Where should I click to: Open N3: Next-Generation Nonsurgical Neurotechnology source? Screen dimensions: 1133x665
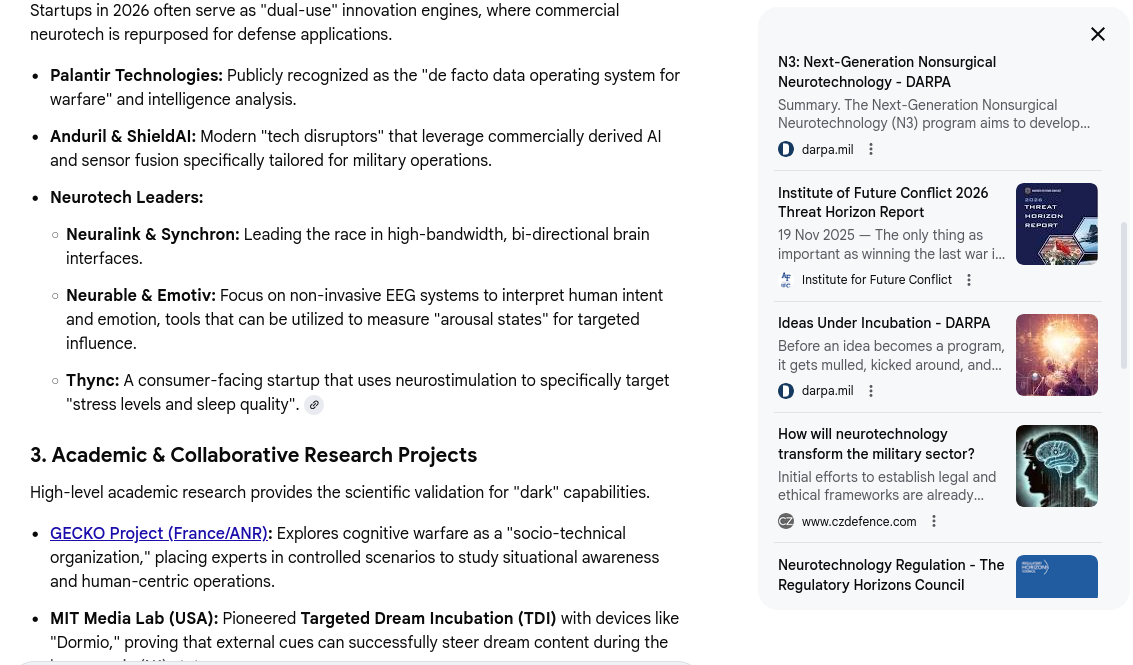(887, 72)
